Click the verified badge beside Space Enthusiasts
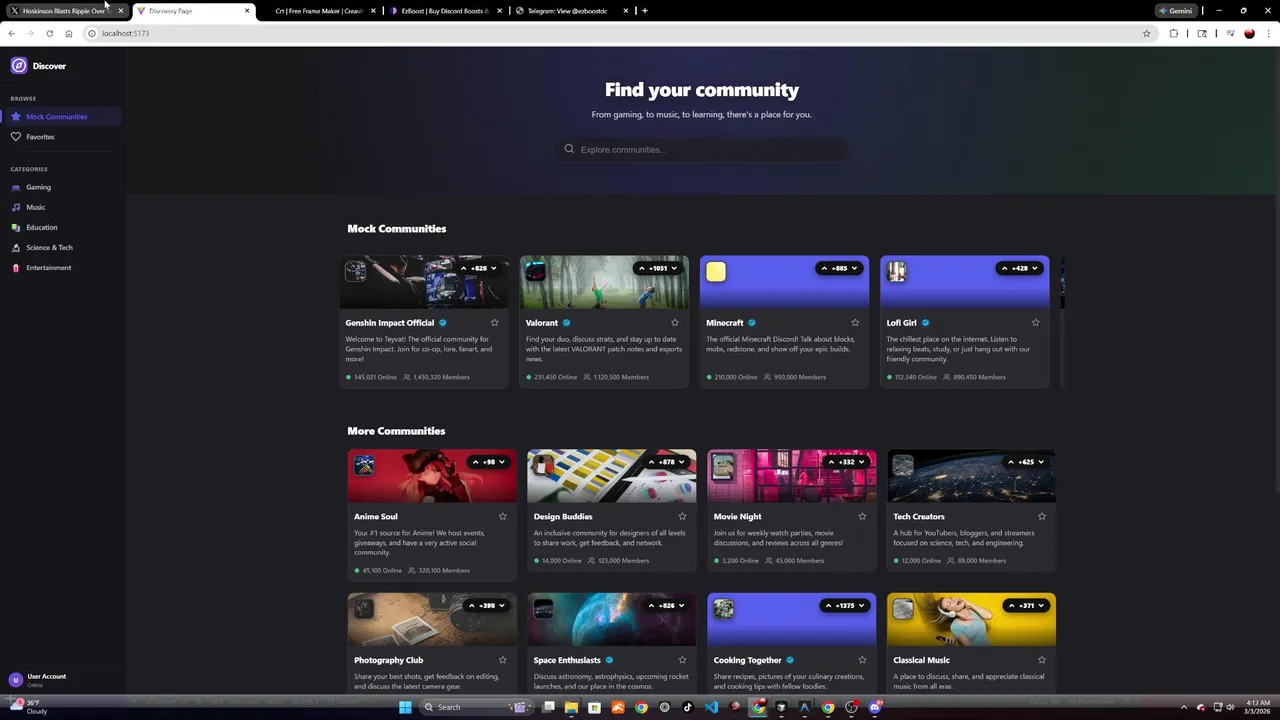The height and width of the screenshot is (720, 1280). (609, 660)
